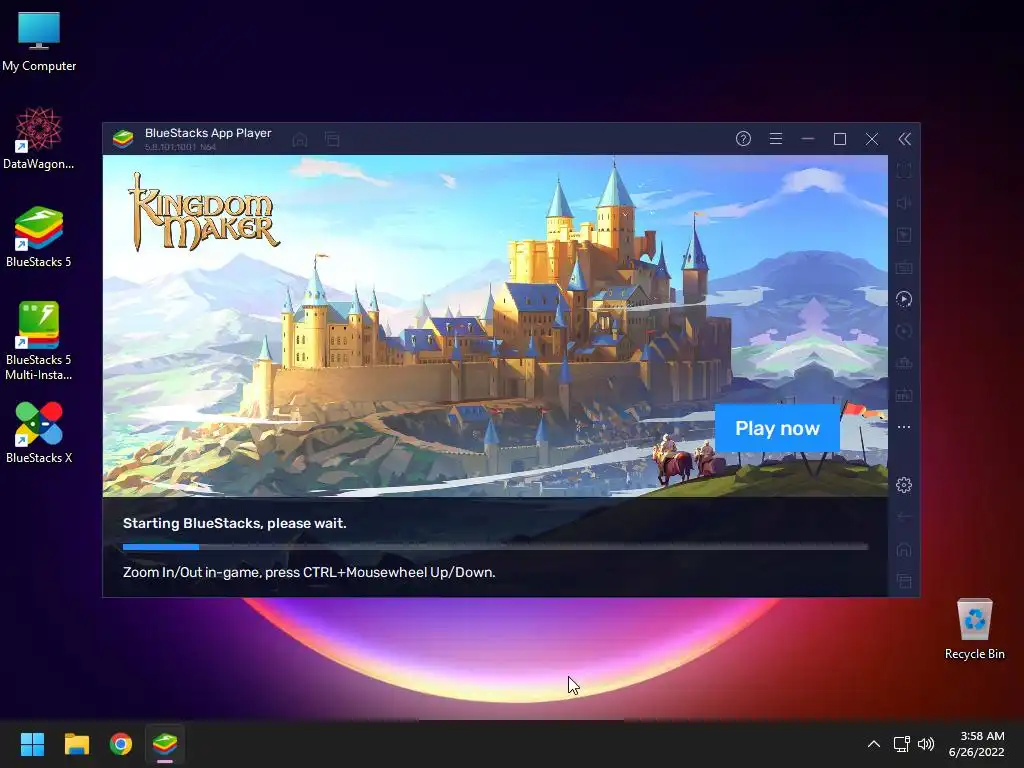Image resolution: width=1024 pixels, height=768 pixels.
Task: Click the startup progress bar
Action: click(495, 547)
